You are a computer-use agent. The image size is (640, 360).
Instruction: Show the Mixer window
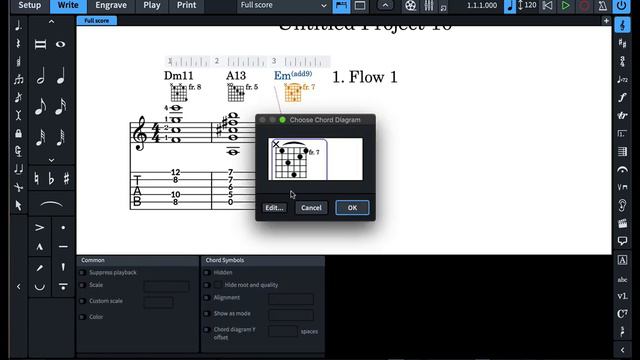click(429, 5)
